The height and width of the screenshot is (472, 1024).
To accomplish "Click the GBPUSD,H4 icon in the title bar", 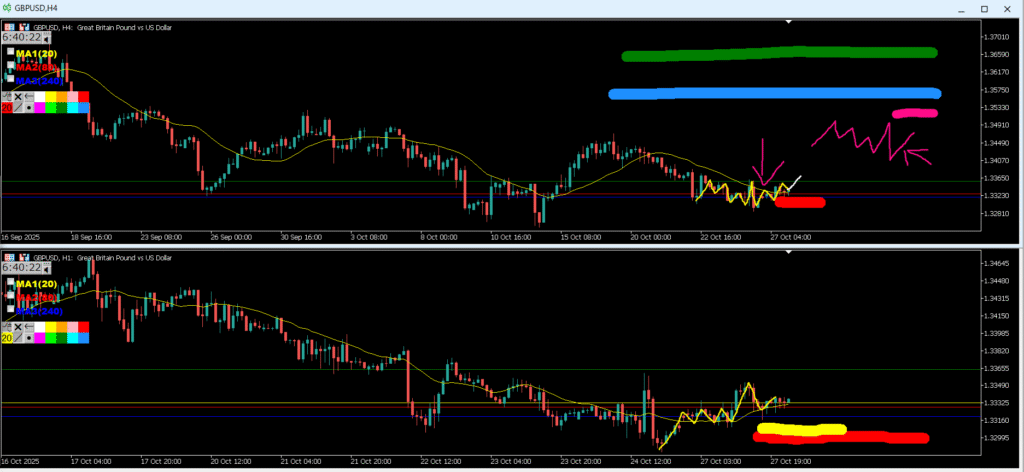I will click(7, 7).
